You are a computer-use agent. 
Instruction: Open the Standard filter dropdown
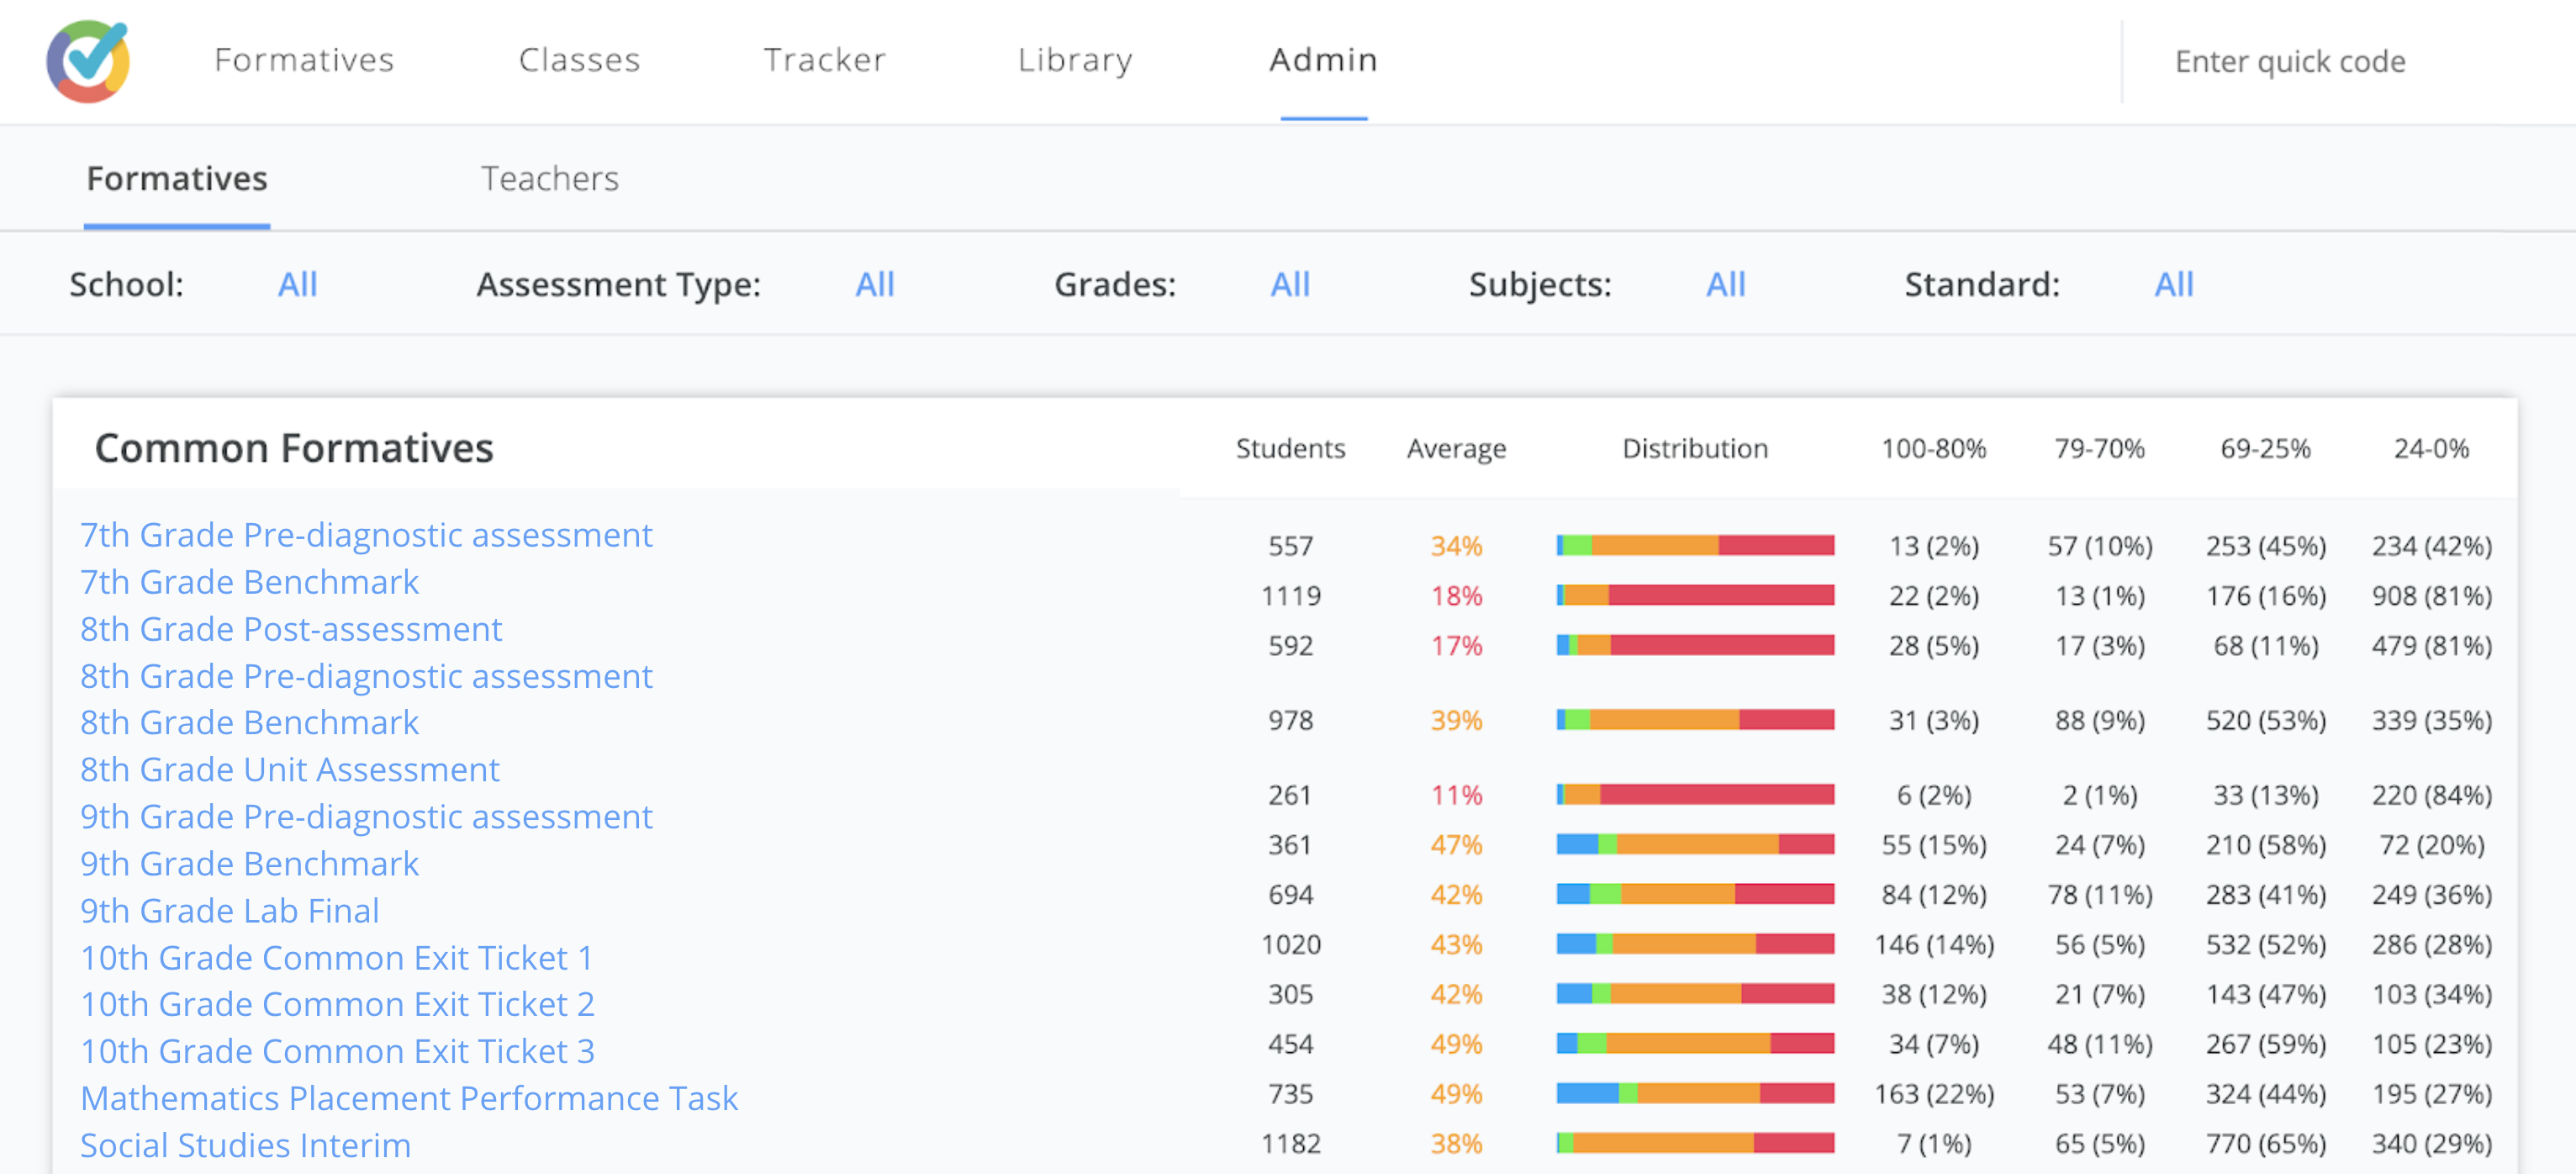coord(2173,285)
